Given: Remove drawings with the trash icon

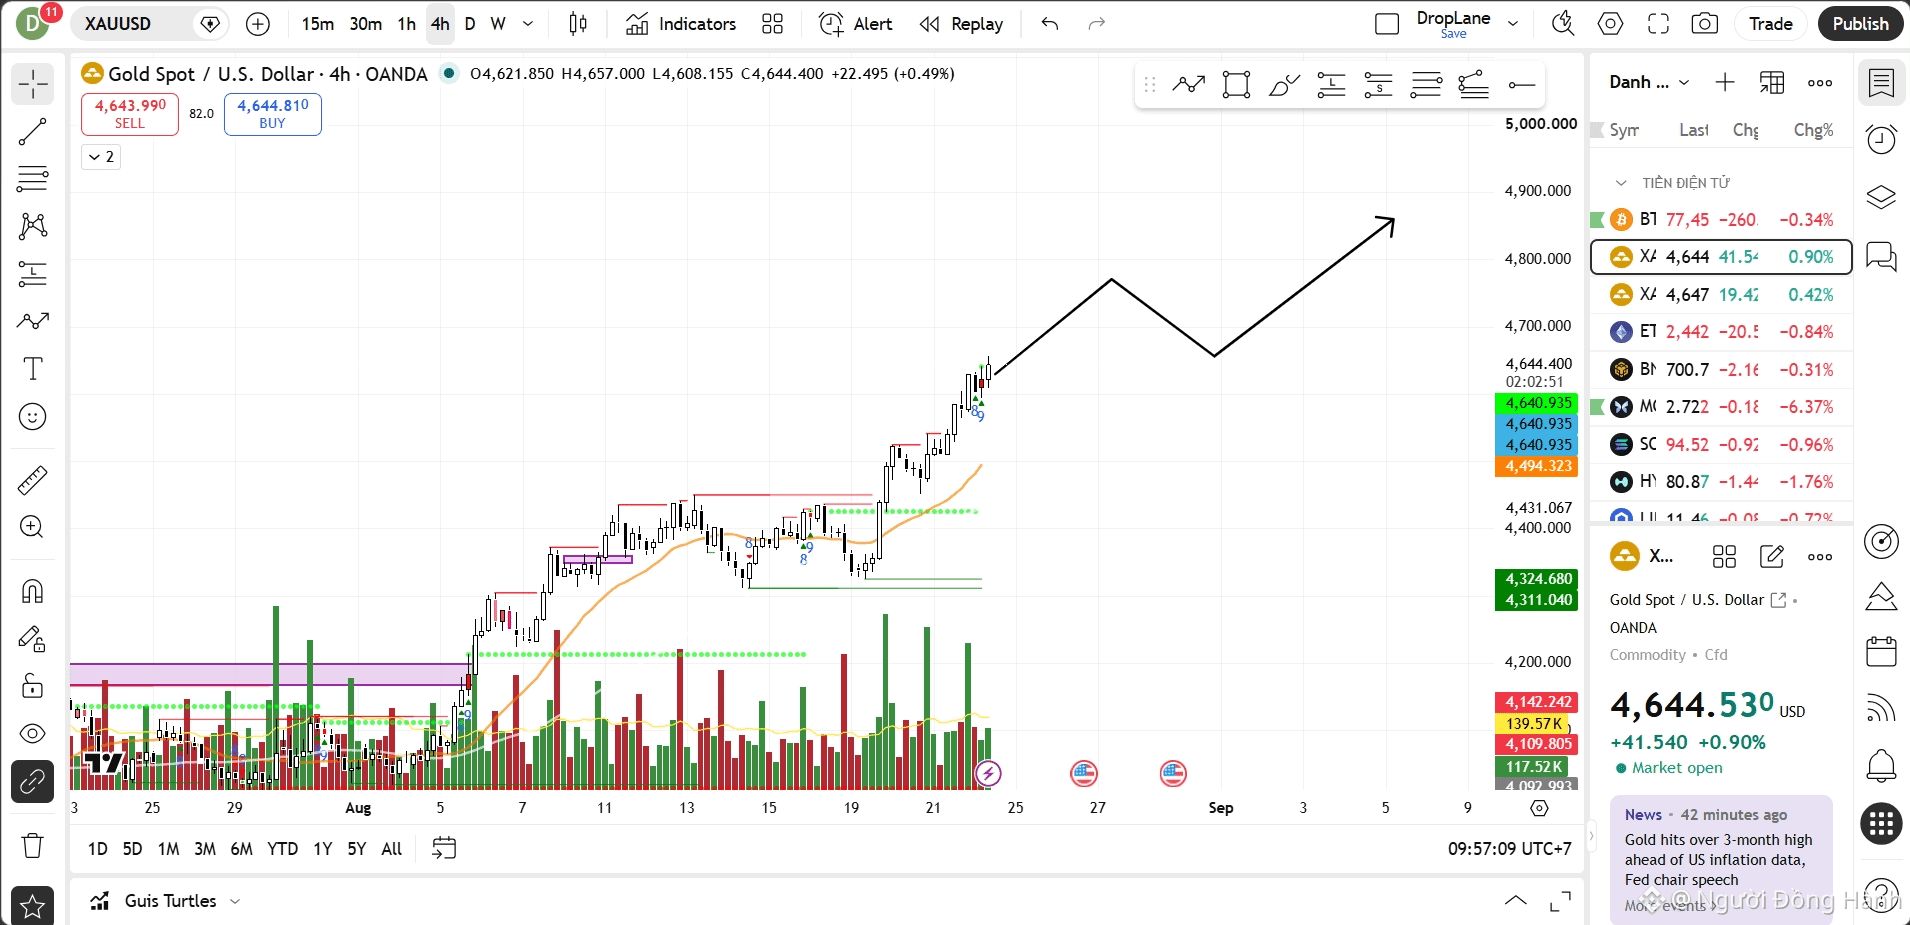Looking at the screenshot, I should click(x=32, y=846).
